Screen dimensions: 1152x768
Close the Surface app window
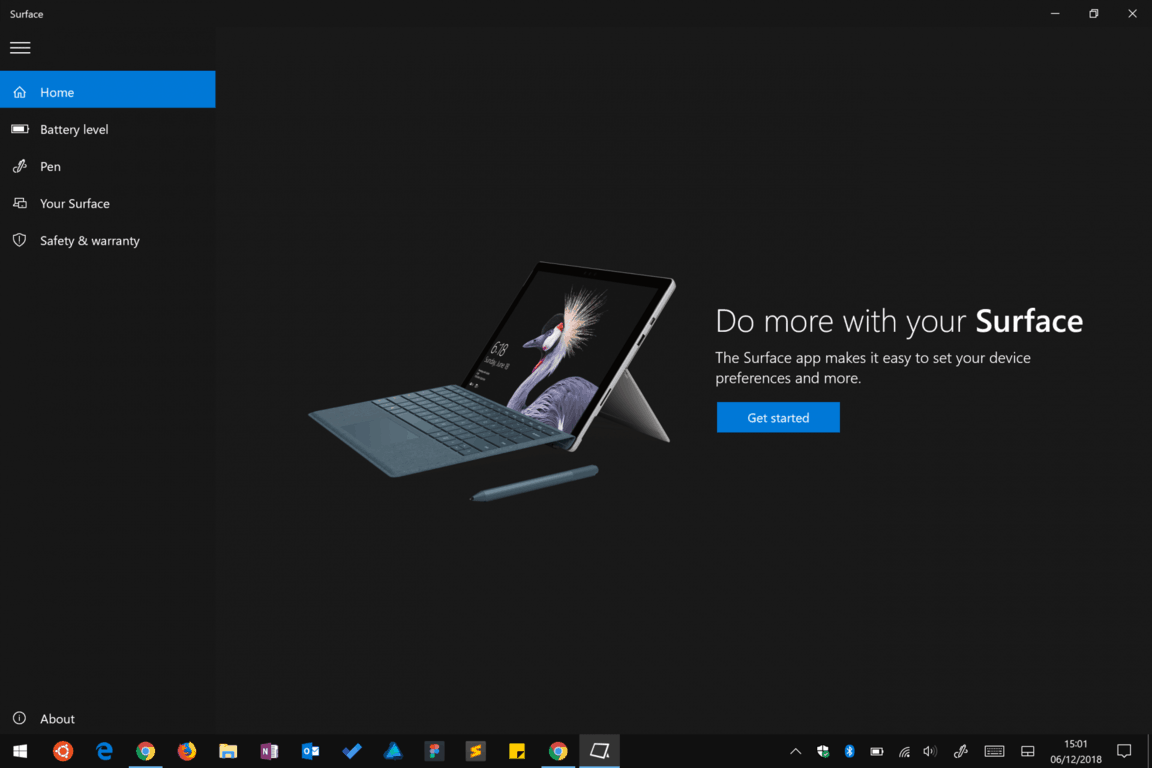coord(1132,13)
